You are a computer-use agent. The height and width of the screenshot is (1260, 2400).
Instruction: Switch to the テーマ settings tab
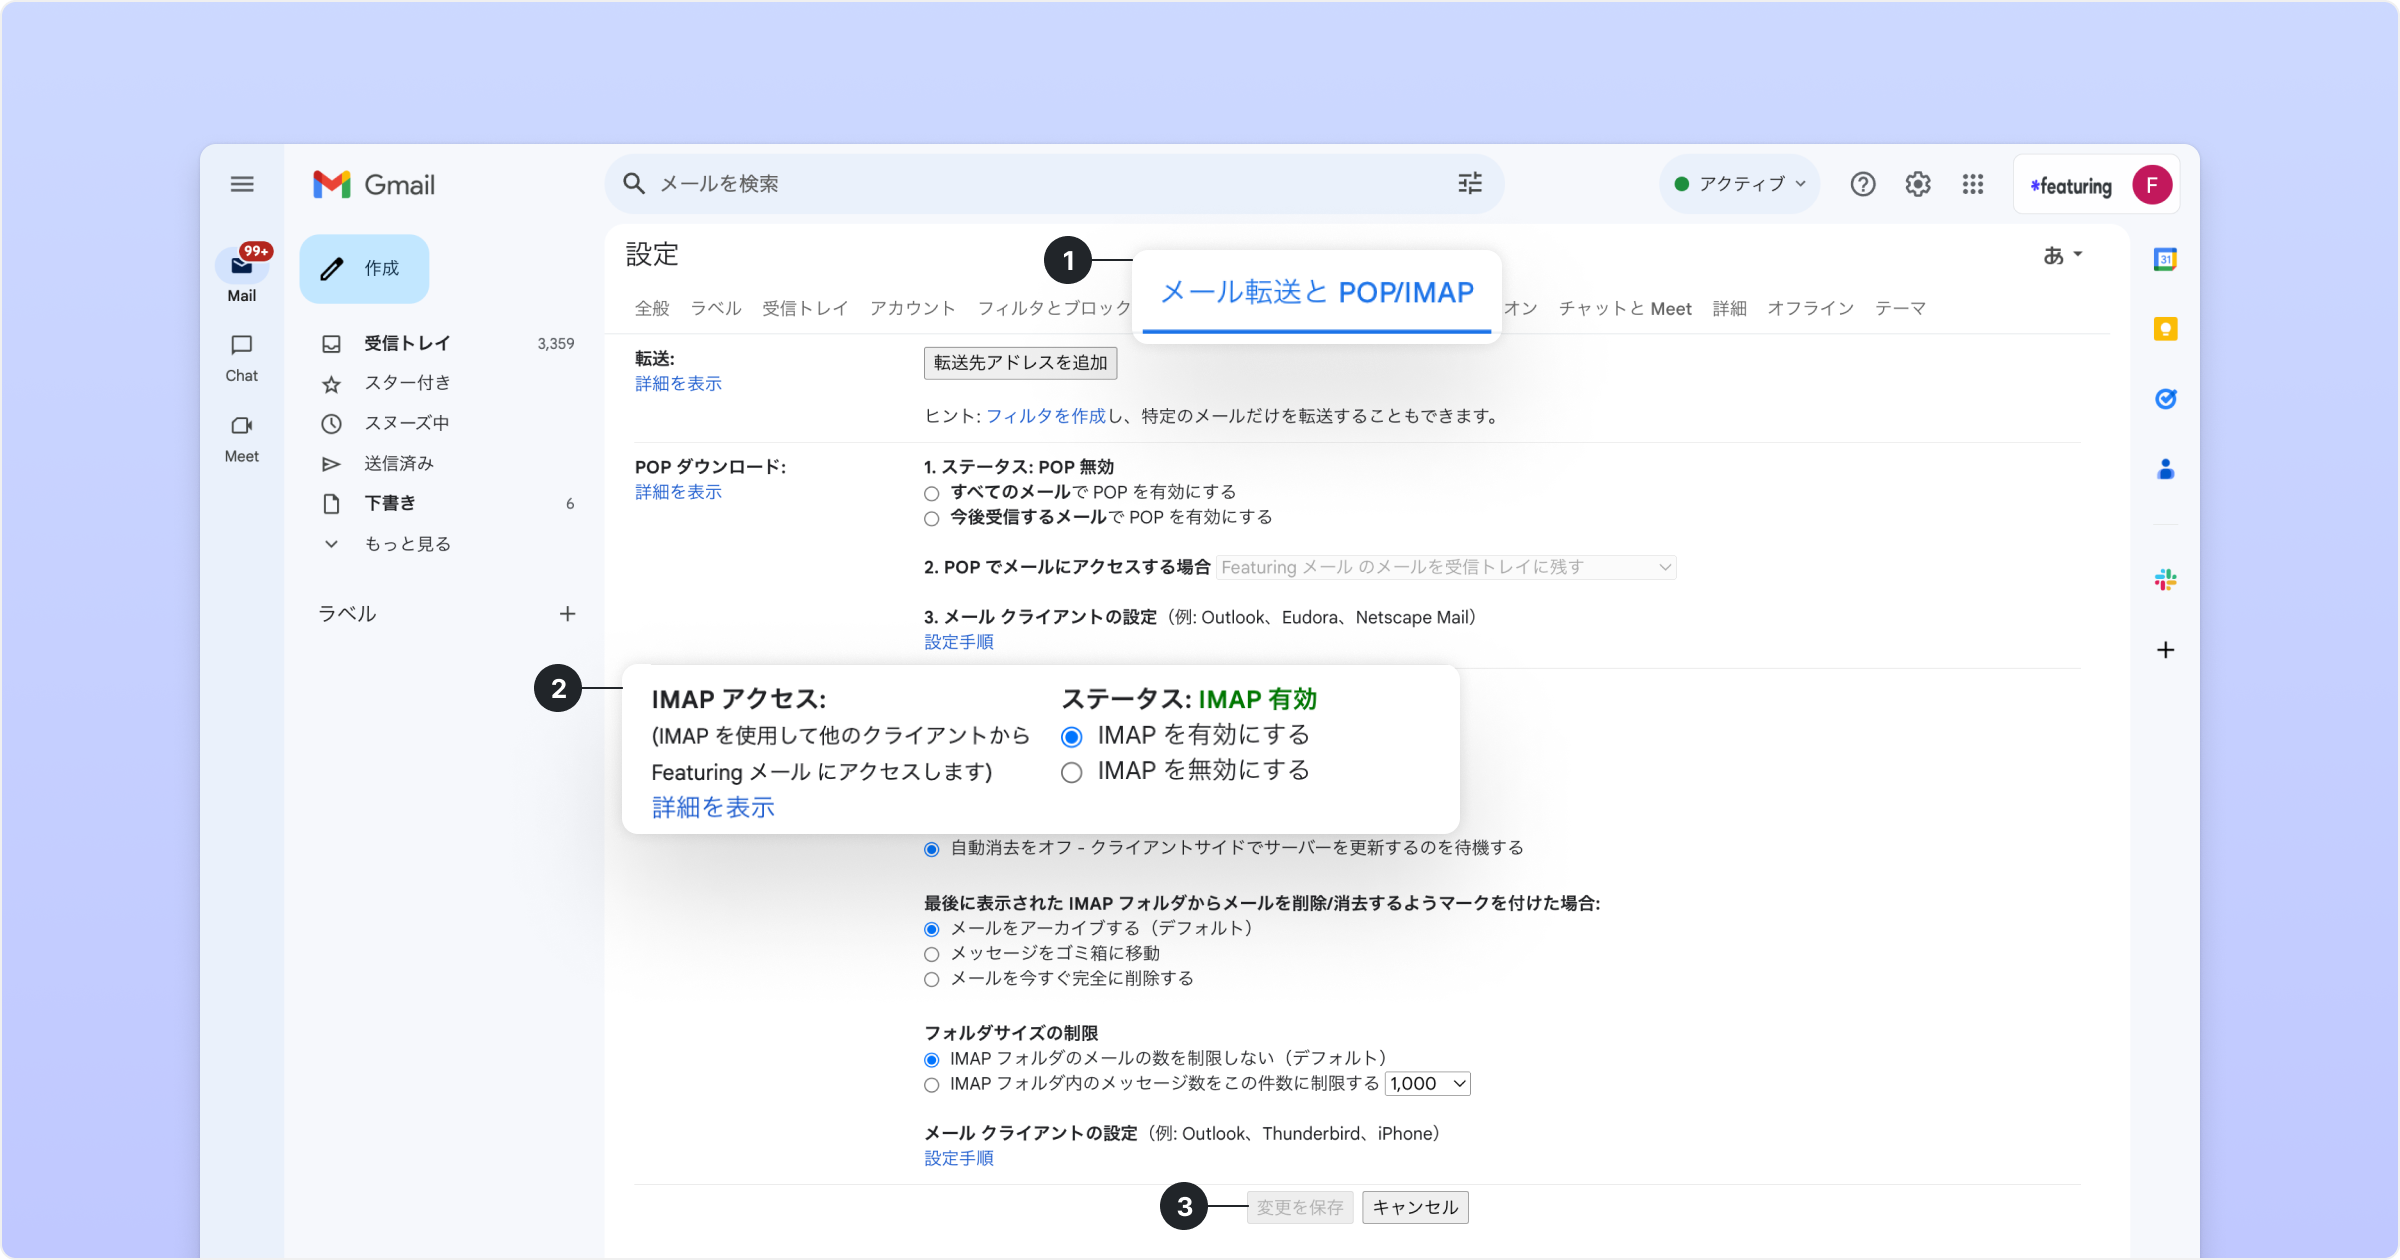coord(1900,308)
